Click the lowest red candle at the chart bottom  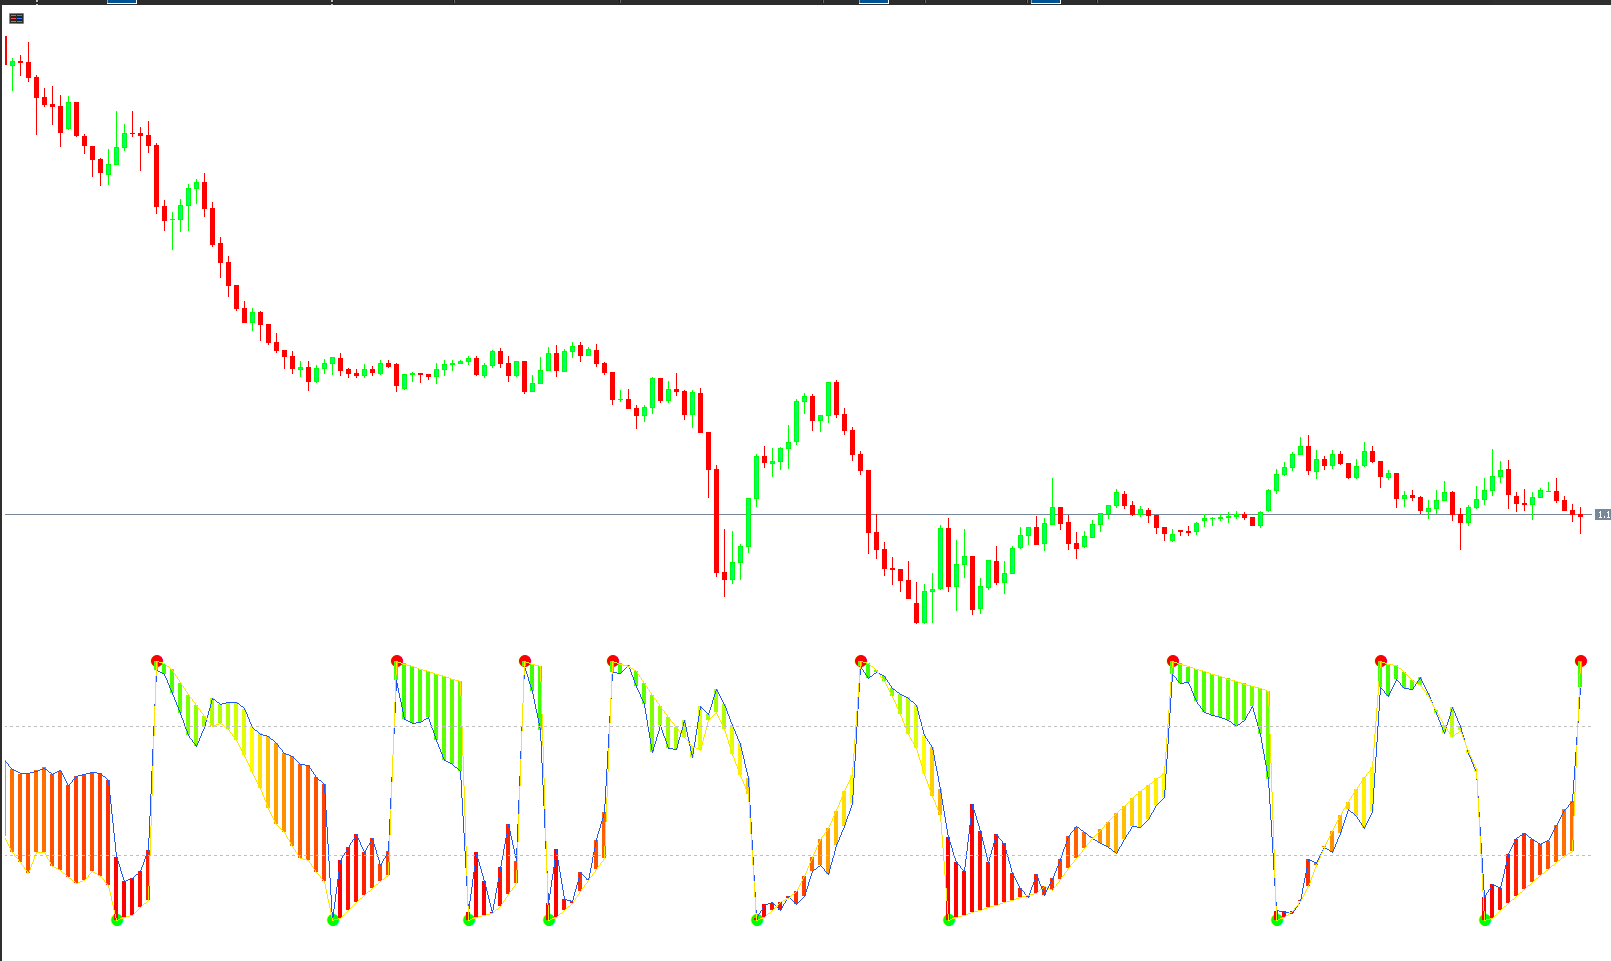pos(917,612)
